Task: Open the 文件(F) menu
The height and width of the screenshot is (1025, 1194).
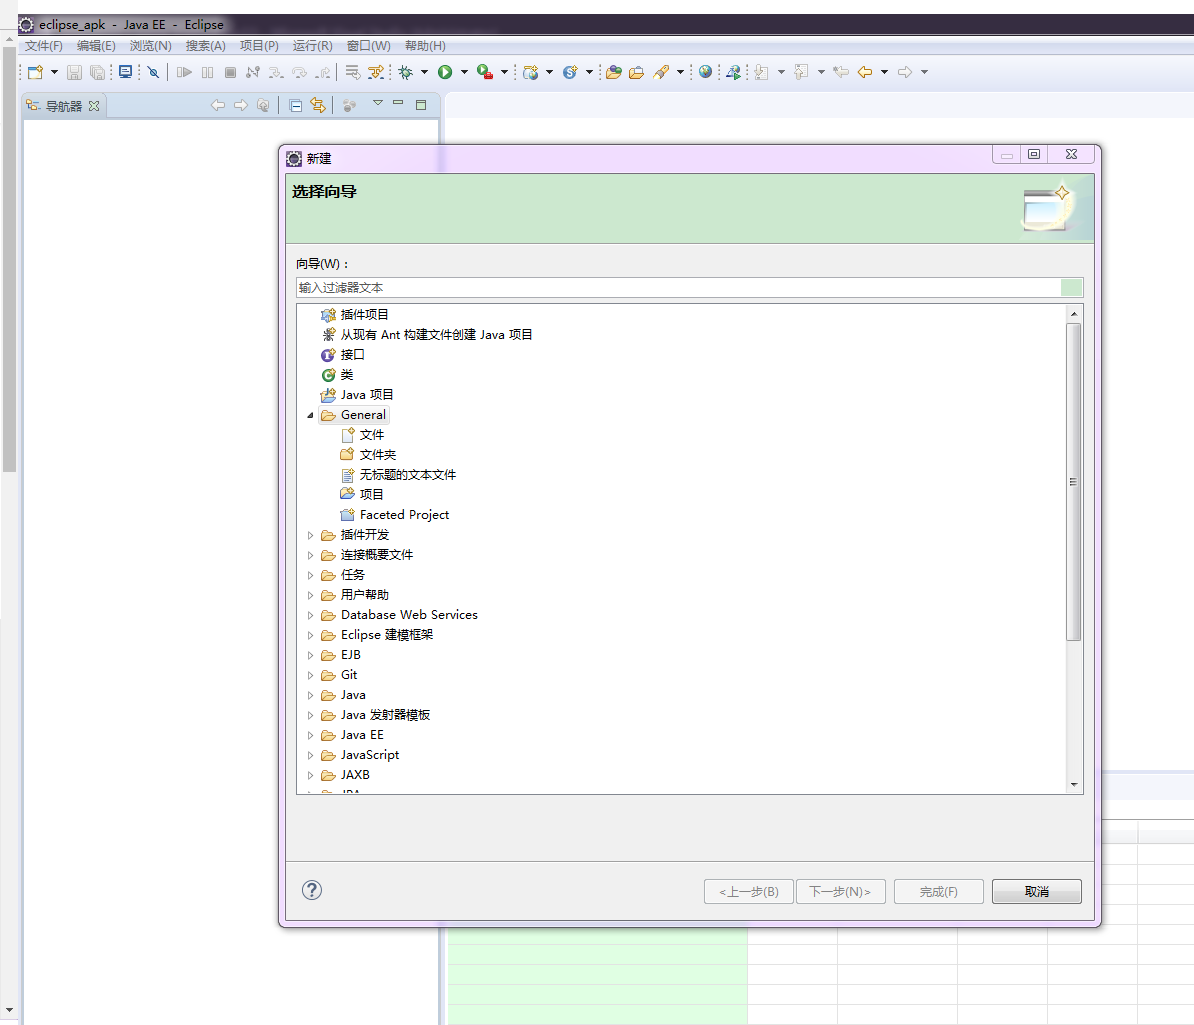Action: tap(43, 46)
